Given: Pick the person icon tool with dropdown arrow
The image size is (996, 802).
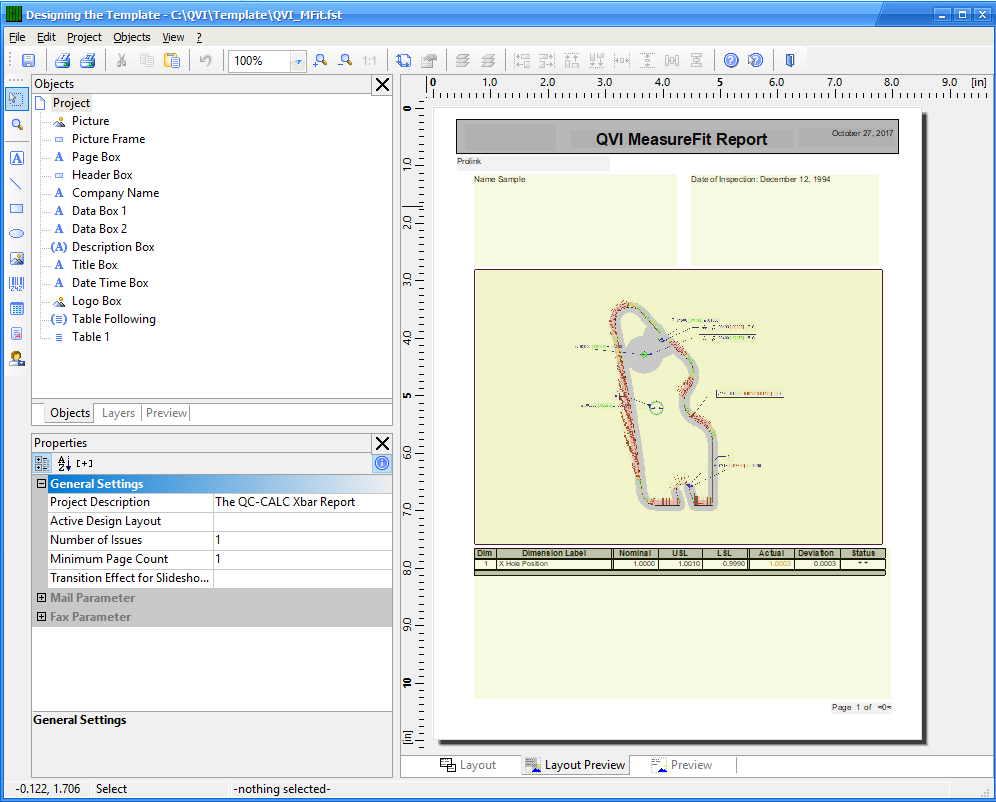Looking at the screenshot, I should pyautogui.click(x=17, y=359).
